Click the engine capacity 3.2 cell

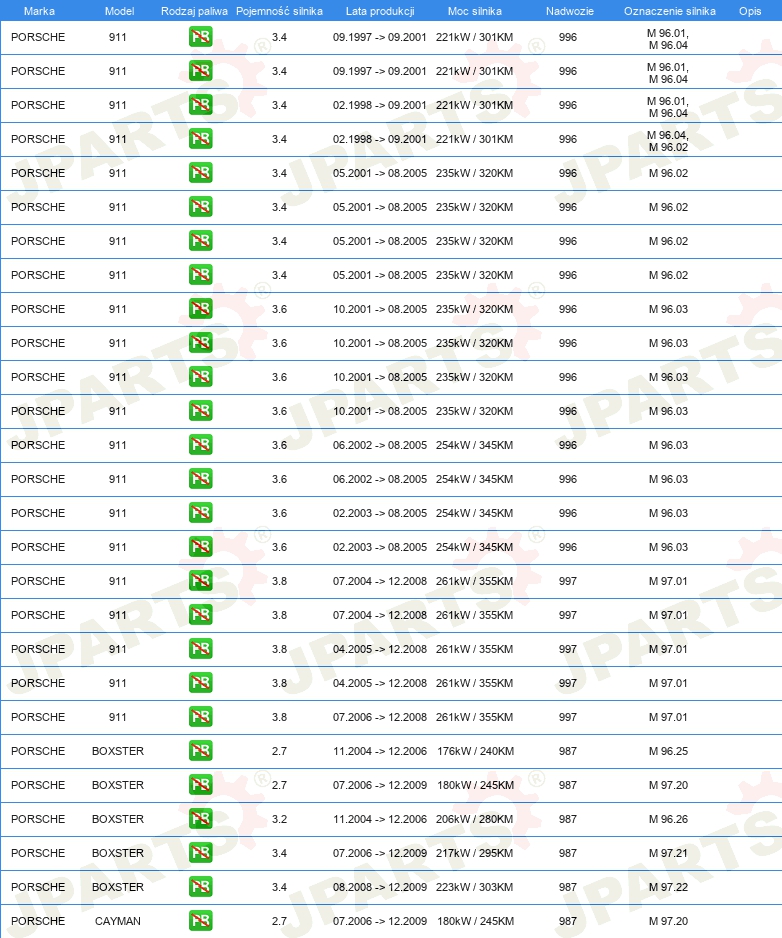[x=279, y=819]
